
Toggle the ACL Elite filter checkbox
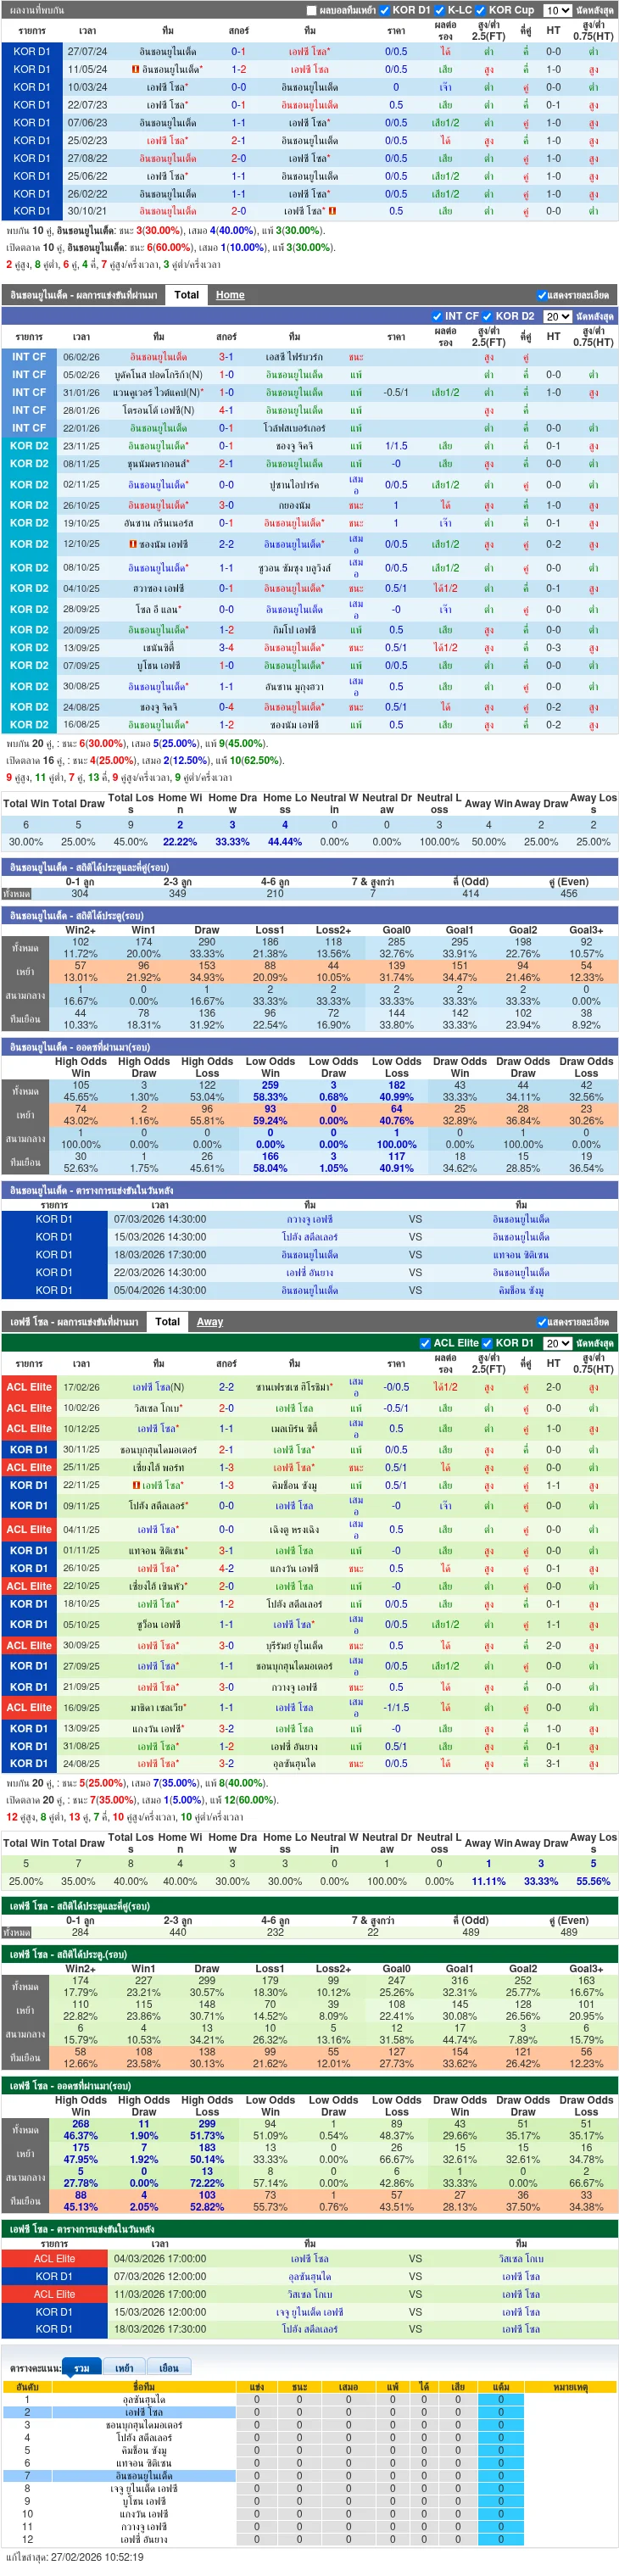tap(425, 1343)
